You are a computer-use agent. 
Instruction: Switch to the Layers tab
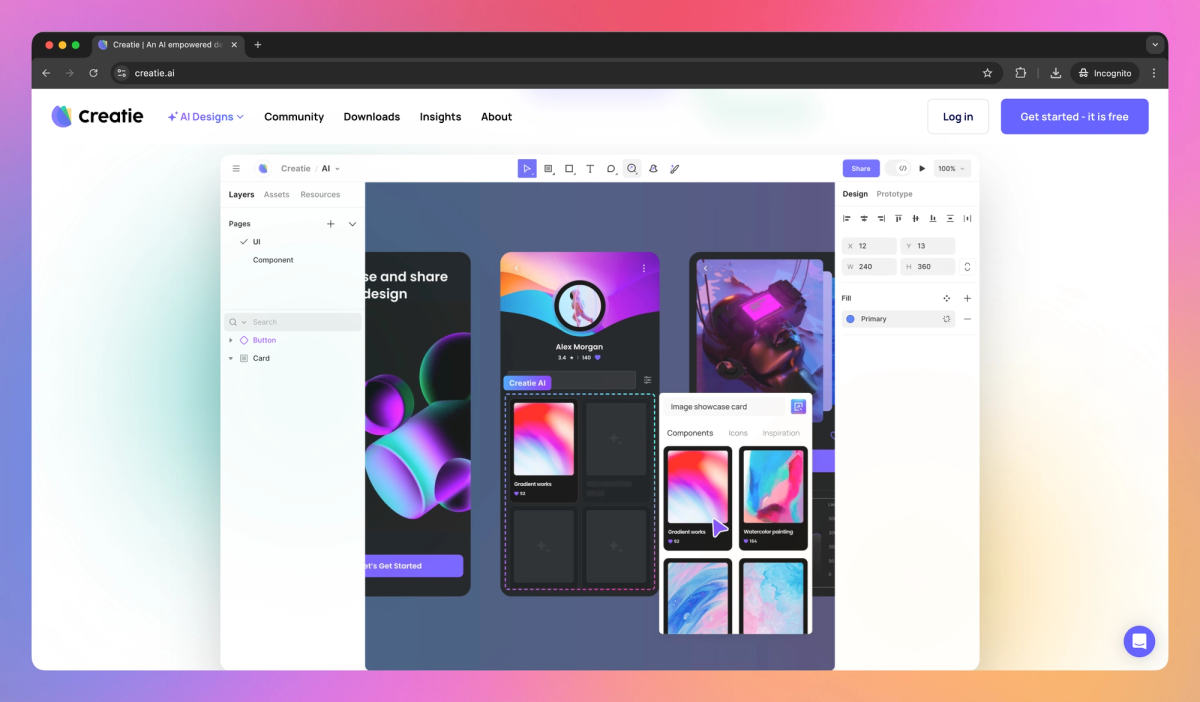(x=241, y=194)
